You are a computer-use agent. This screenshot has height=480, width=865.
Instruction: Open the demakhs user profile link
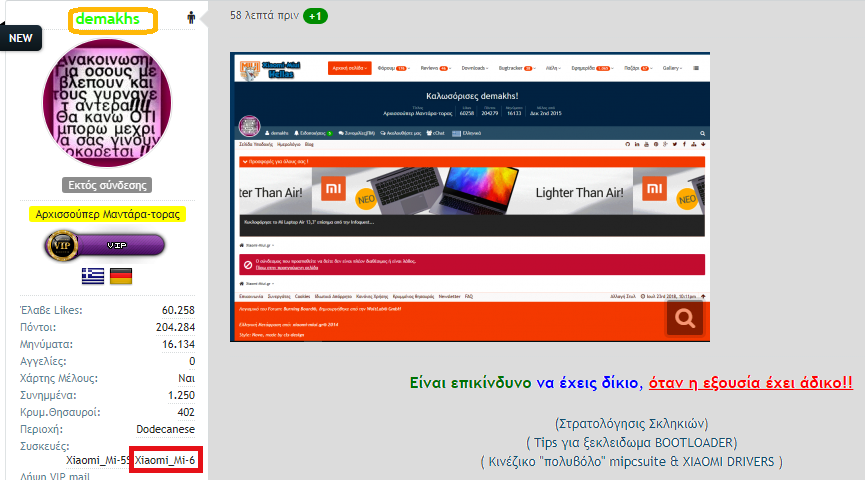108,19
